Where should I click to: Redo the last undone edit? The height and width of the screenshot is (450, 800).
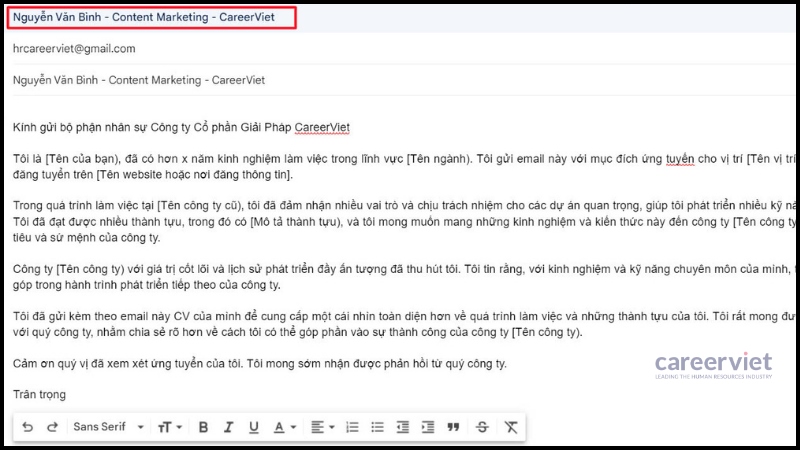click(52, 427)
